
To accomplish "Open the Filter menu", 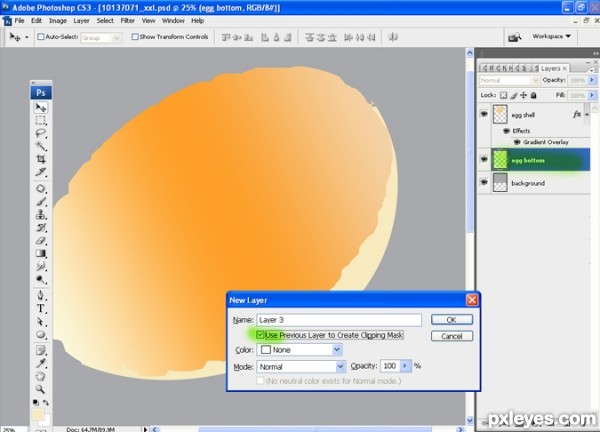I will pyautogui.click(x=128, y=20).
